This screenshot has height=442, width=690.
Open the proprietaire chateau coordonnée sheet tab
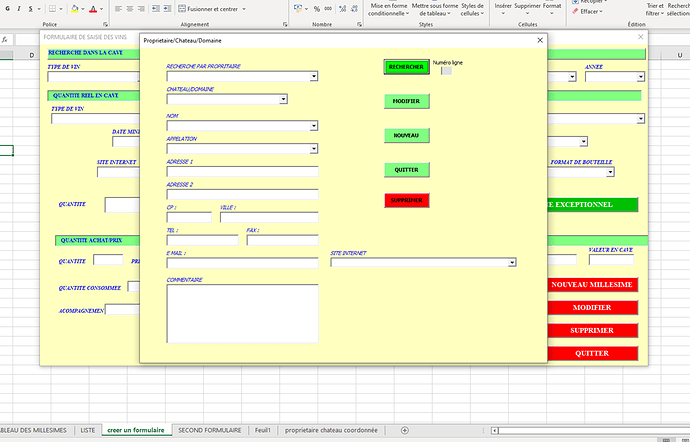click(x=331, y=430)
